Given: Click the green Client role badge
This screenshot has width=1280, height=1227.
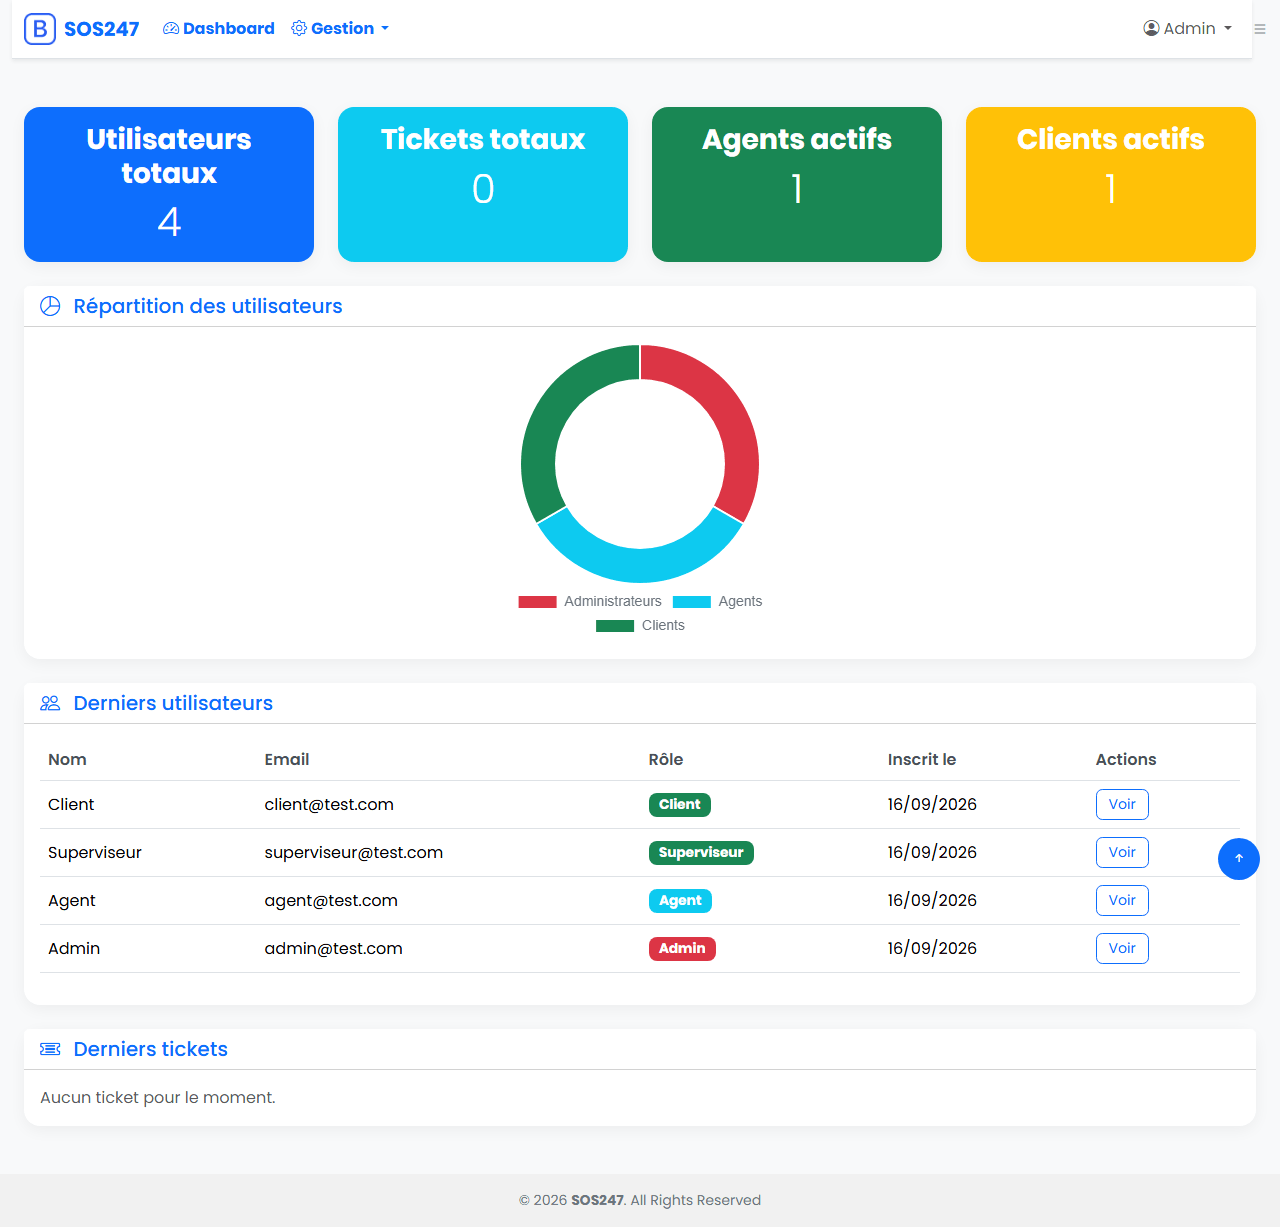Looking at the screenshot, I should click(x=680, y=805).
